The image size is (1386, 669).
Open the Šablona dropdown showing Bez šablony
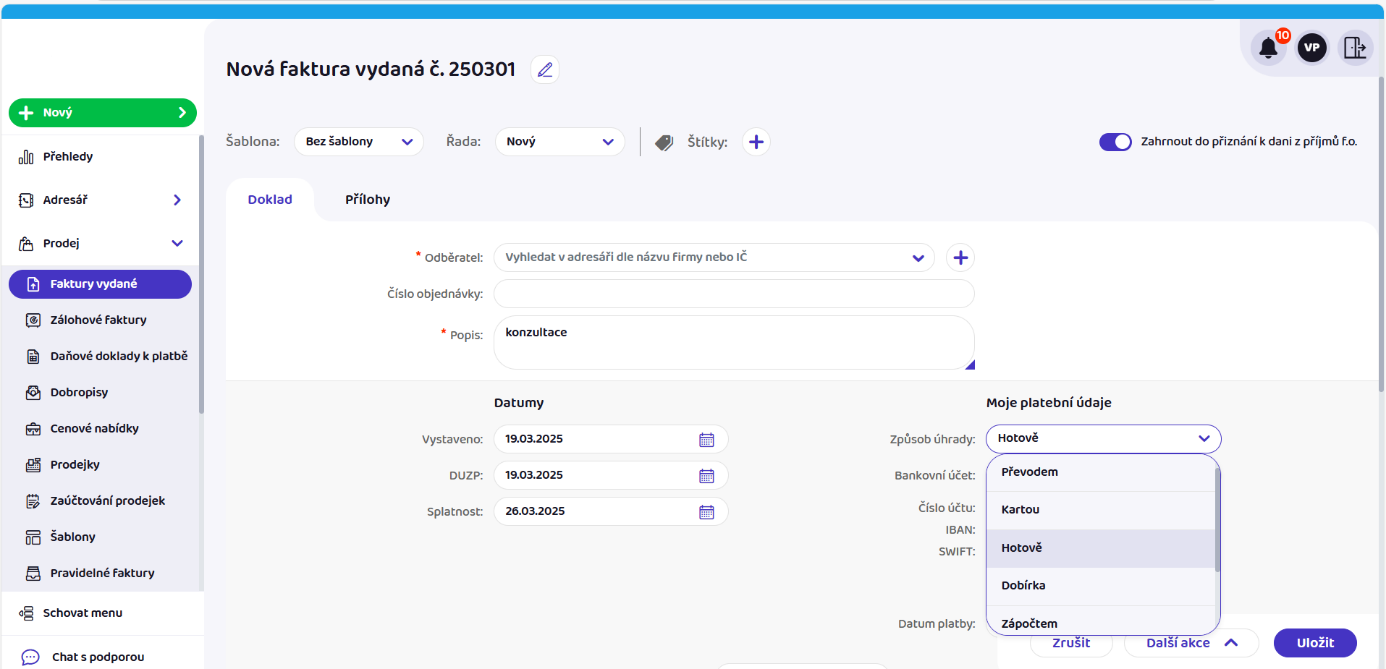[x=359, y=142]
